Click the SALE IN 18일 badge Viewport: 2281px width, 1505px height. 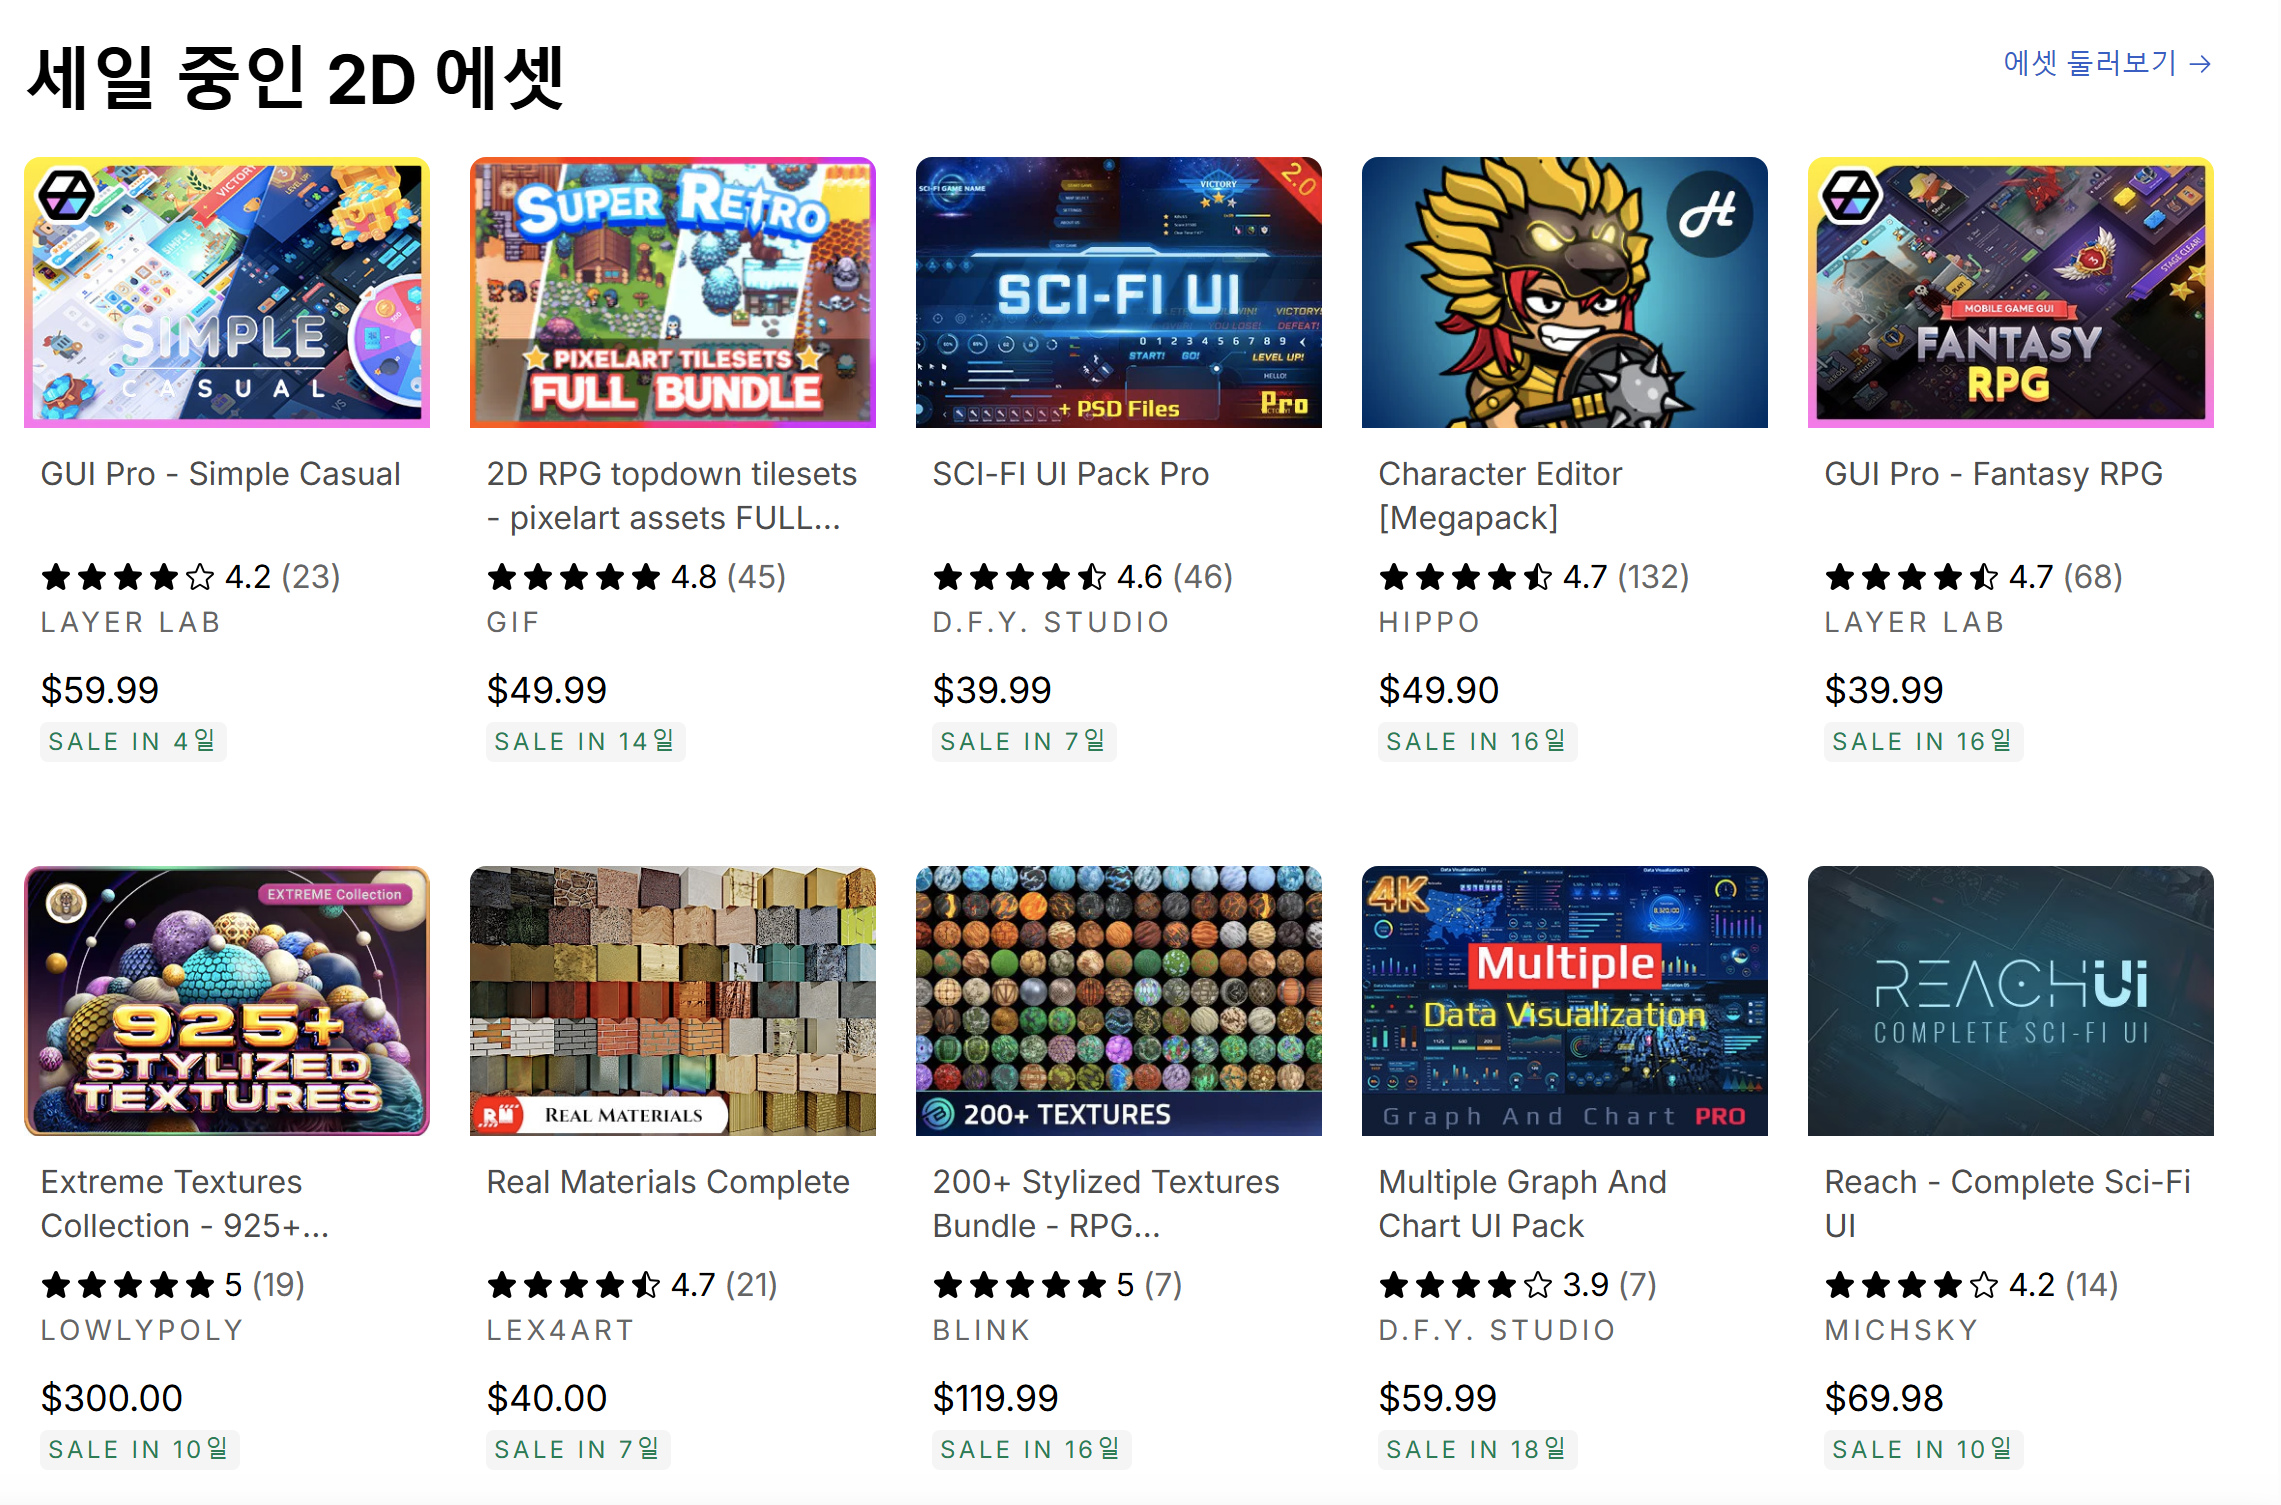1476,1449
